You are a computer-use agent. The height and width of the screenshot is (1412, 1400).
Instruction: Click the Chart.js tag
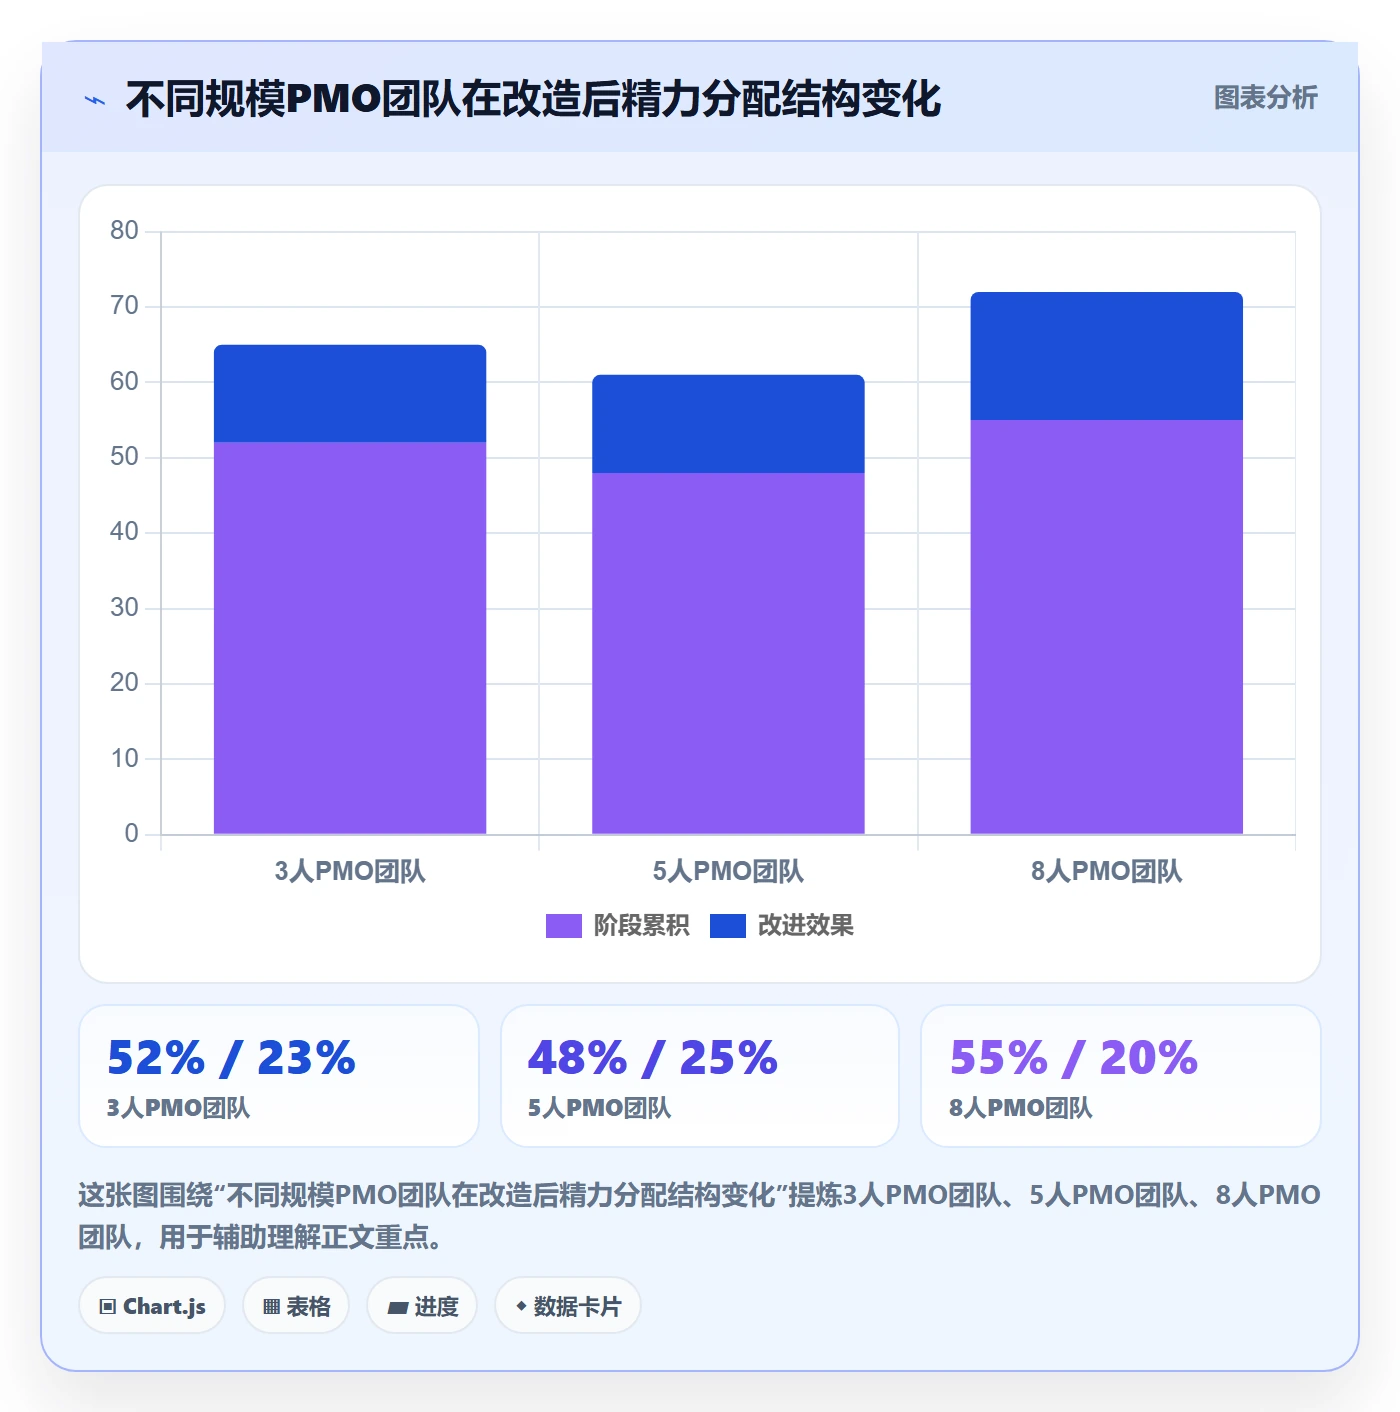click(152, 1306)
